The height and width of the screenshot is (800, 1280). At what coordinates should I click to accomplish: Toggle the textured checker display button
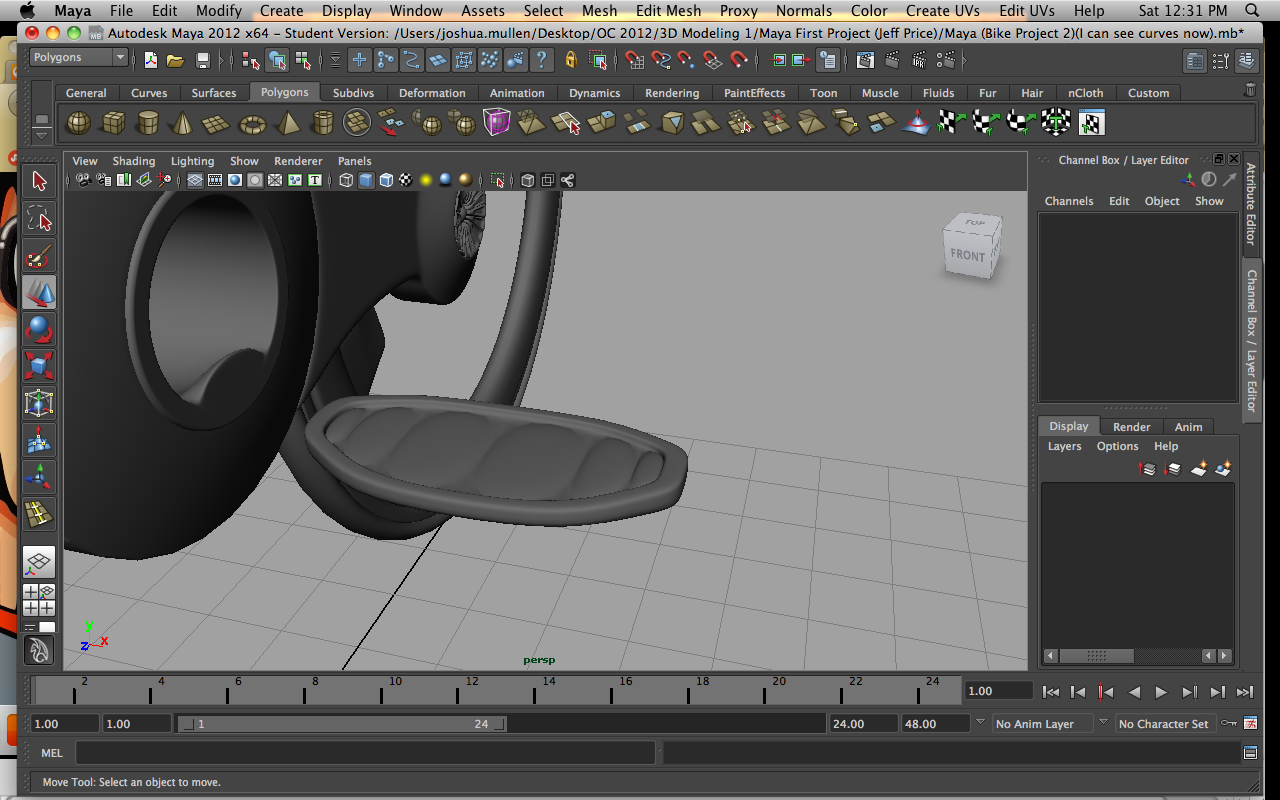pyautogui.click(x=405, y=180)
